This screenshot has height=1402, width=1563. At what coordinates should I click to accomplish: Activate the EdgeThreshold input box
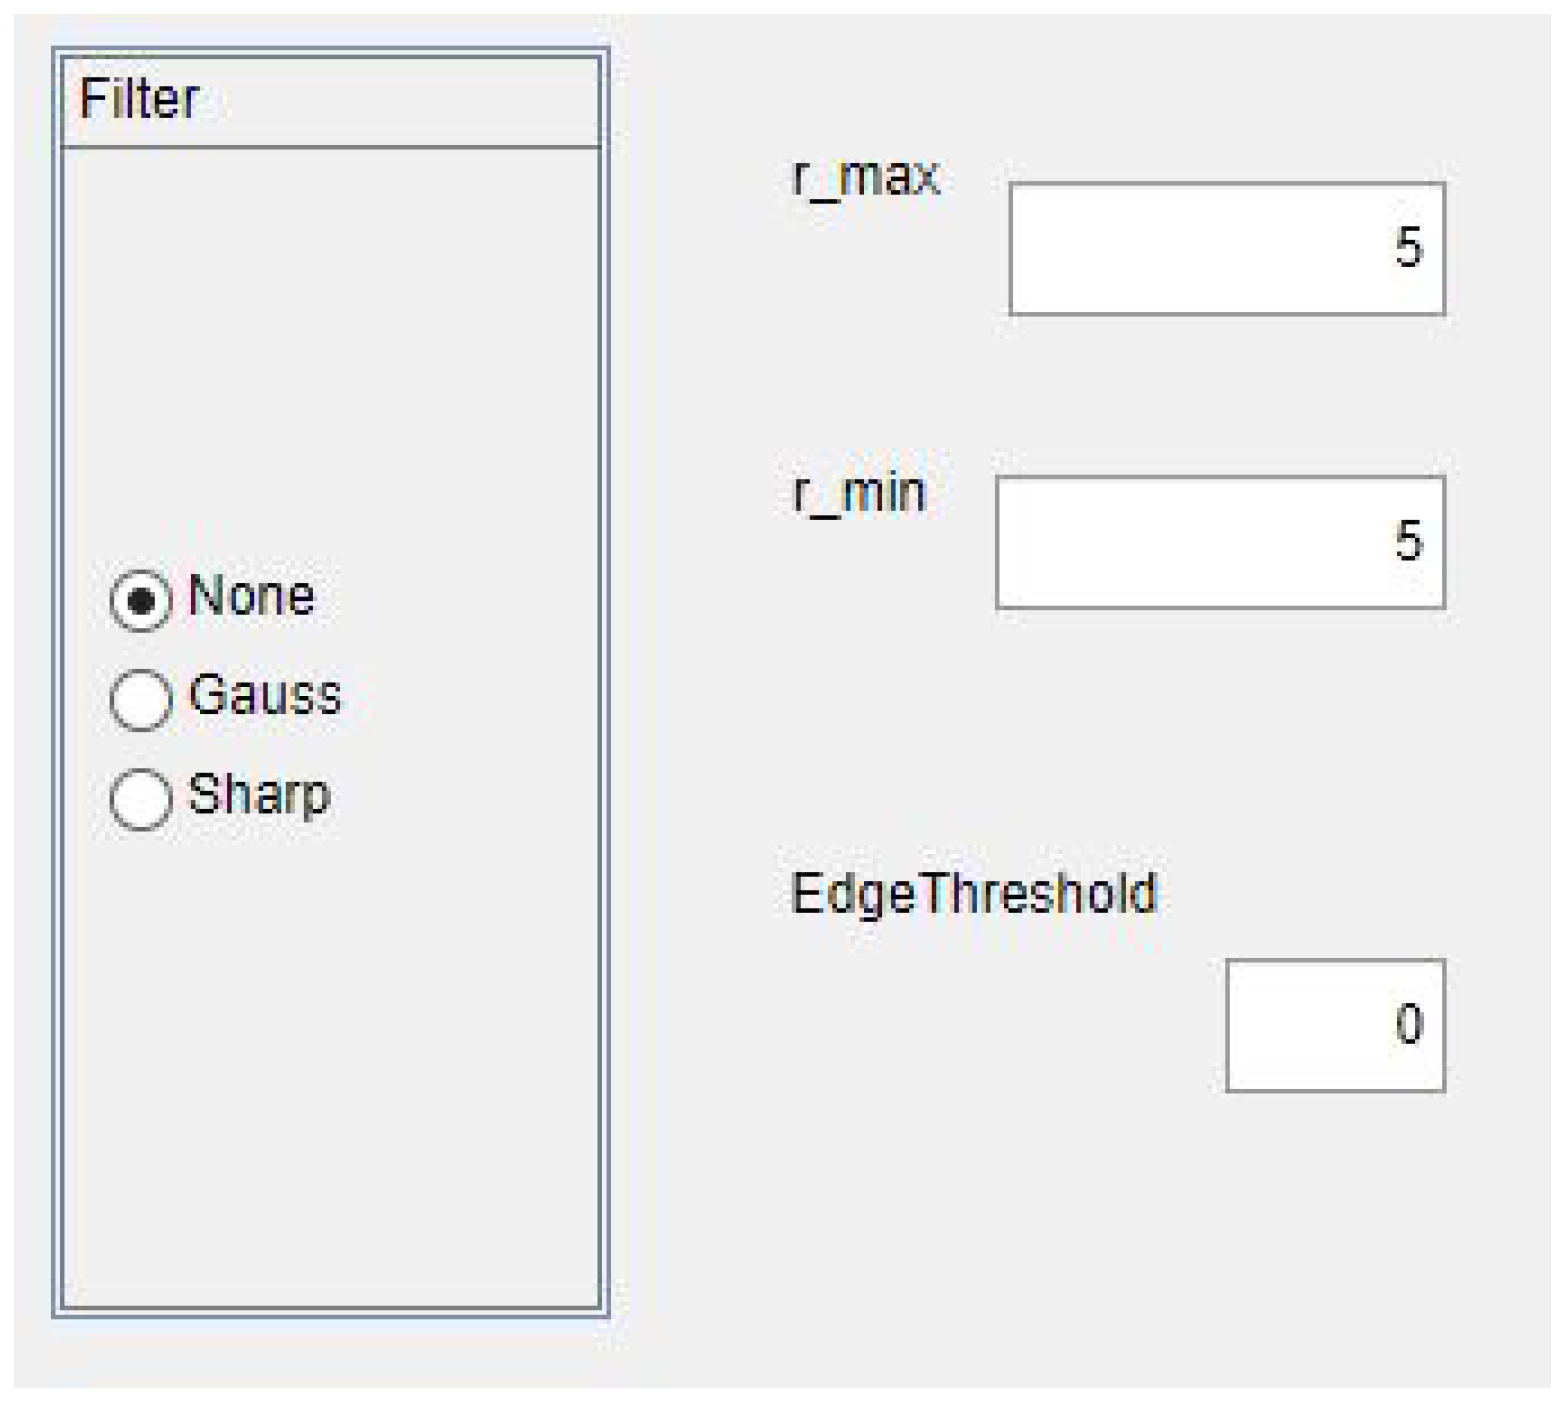tap(1334, 1025)
